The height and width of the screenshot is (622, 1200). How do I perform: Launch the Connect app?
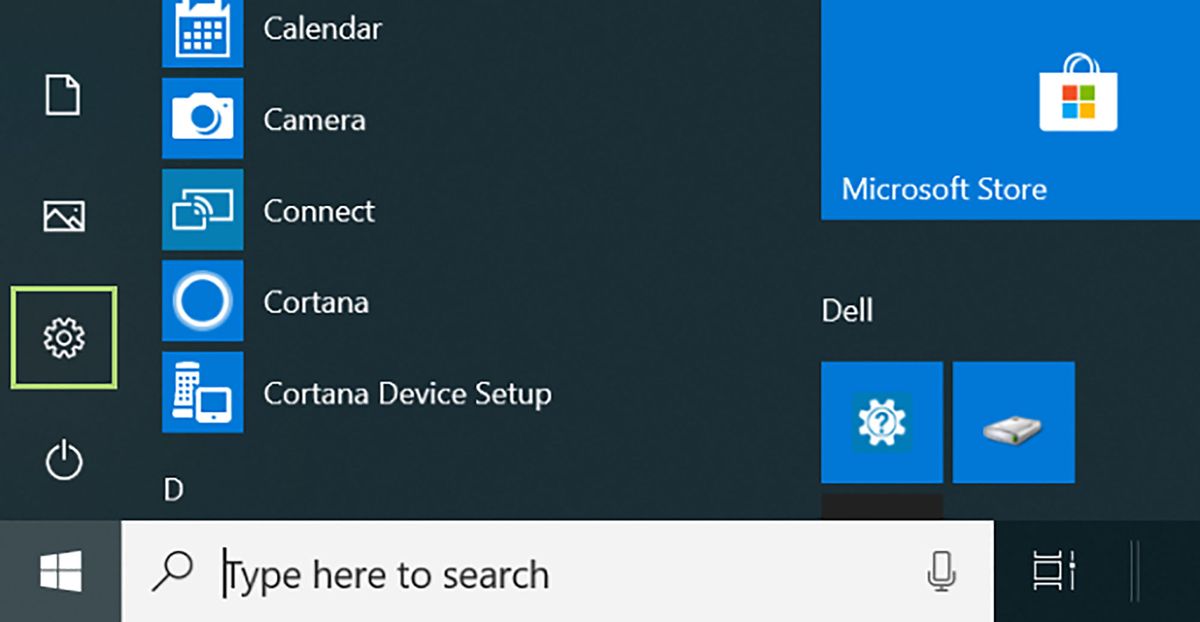click(x=202, y=211)
